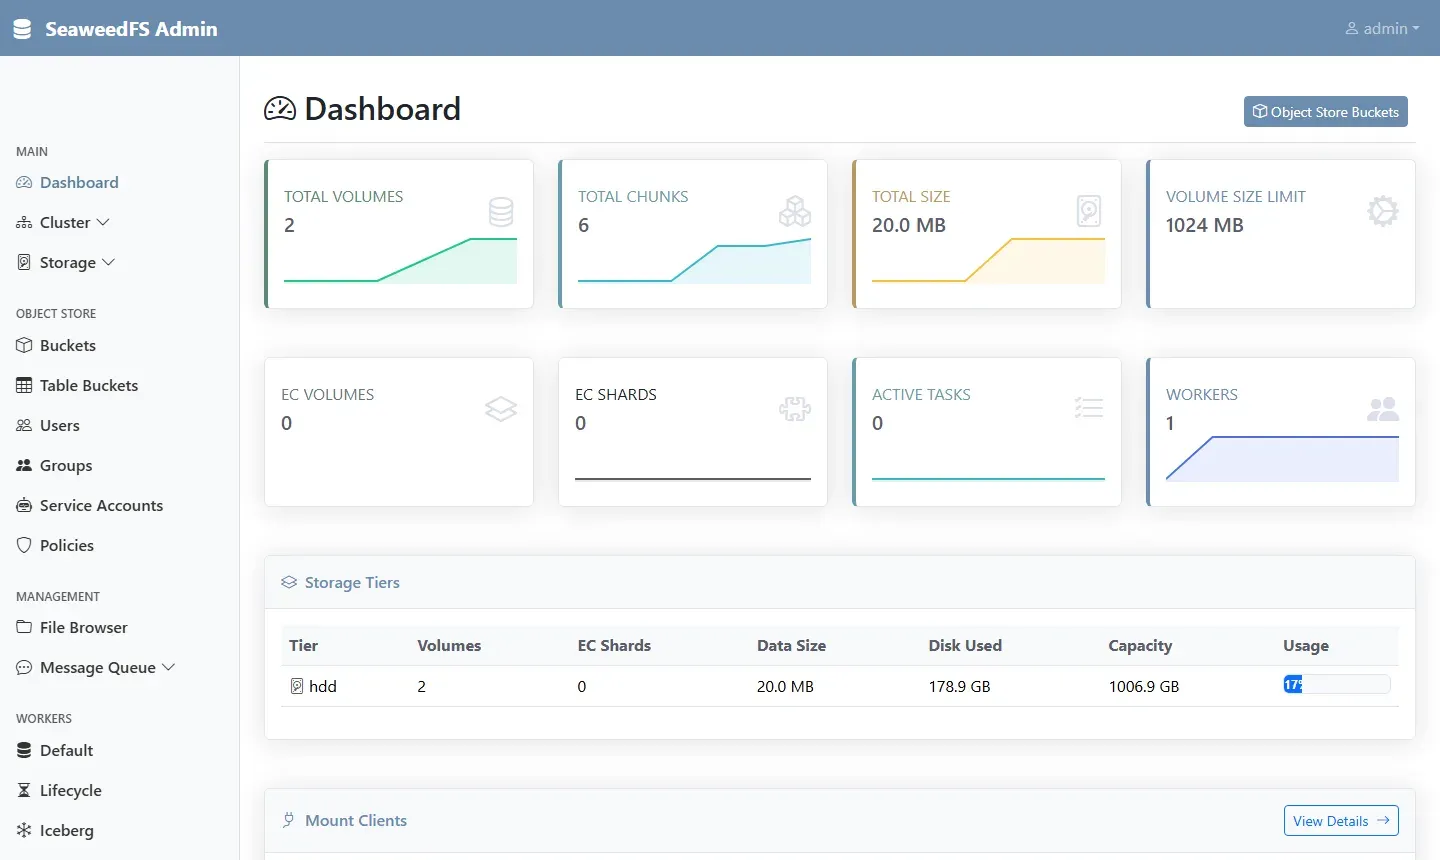The image size is (1440, 860).
Task: Open the admin user dropdown
Action: pos(1382,29)
